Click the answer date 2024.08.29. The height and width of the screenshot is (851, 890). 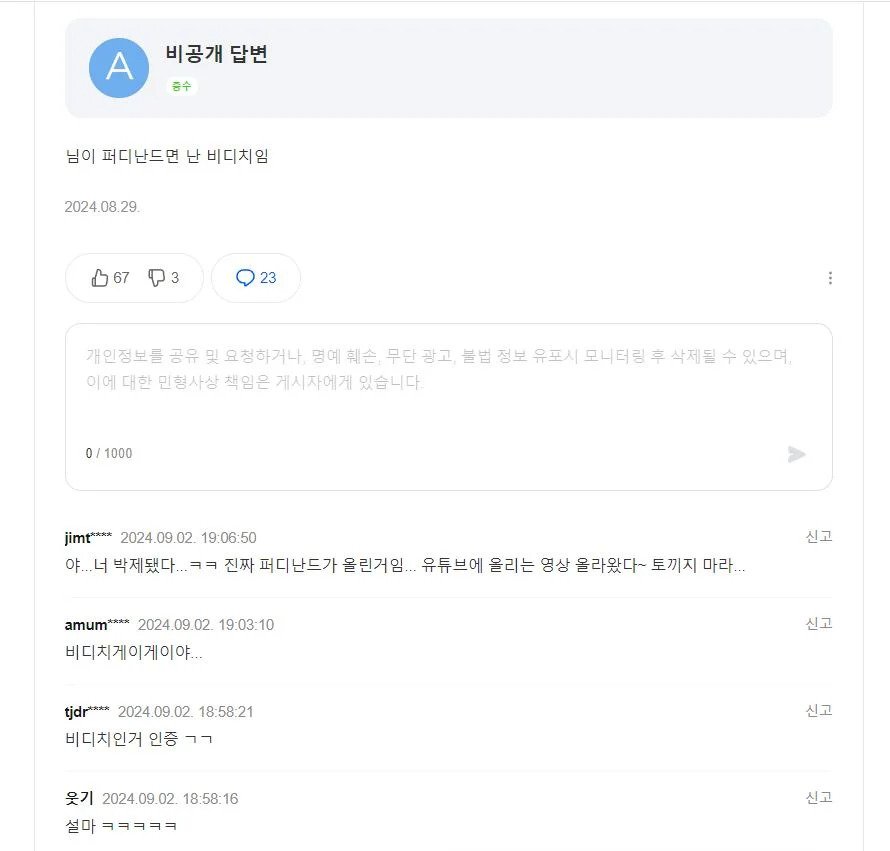tap(102, 207)
